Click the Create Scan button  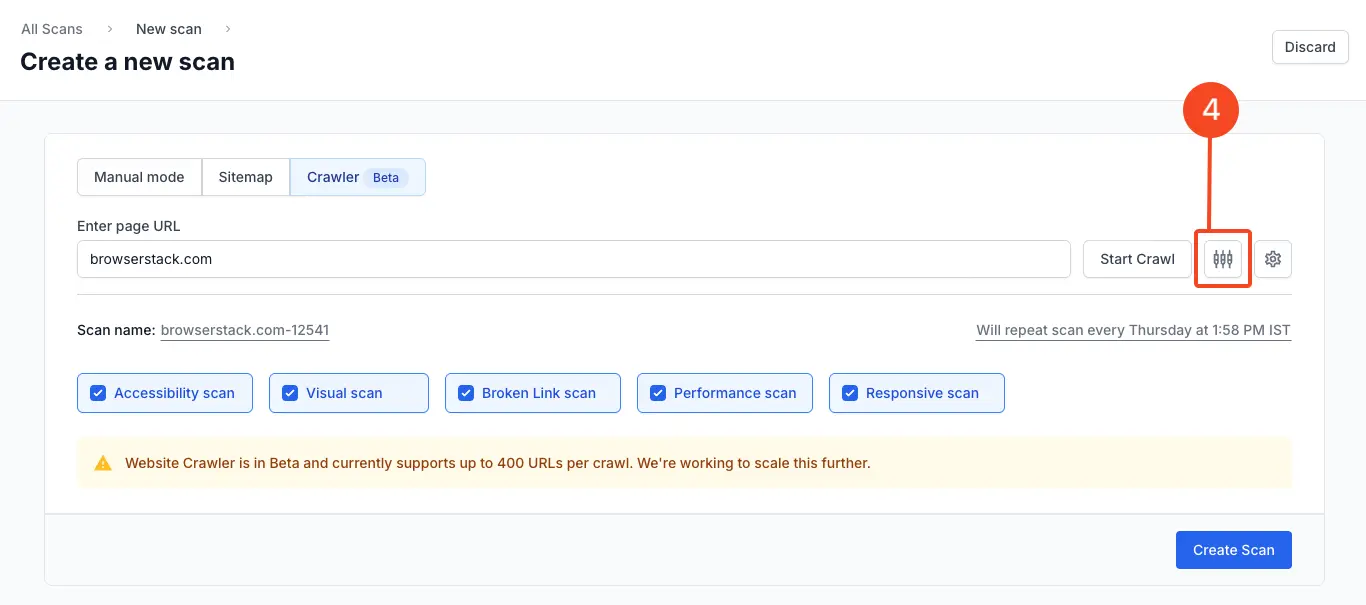click(x=1233, y=550)
